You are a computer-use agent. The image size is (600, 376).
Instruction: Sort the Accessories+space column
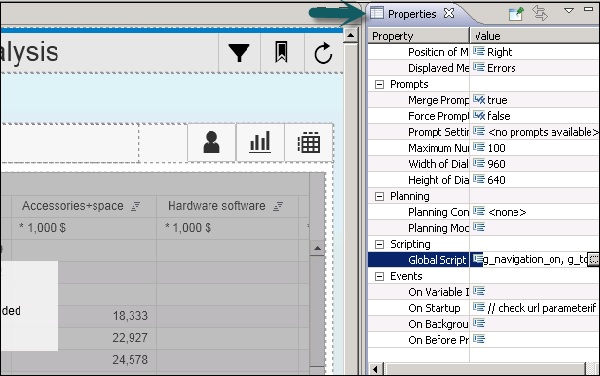[x=135, y=207]
